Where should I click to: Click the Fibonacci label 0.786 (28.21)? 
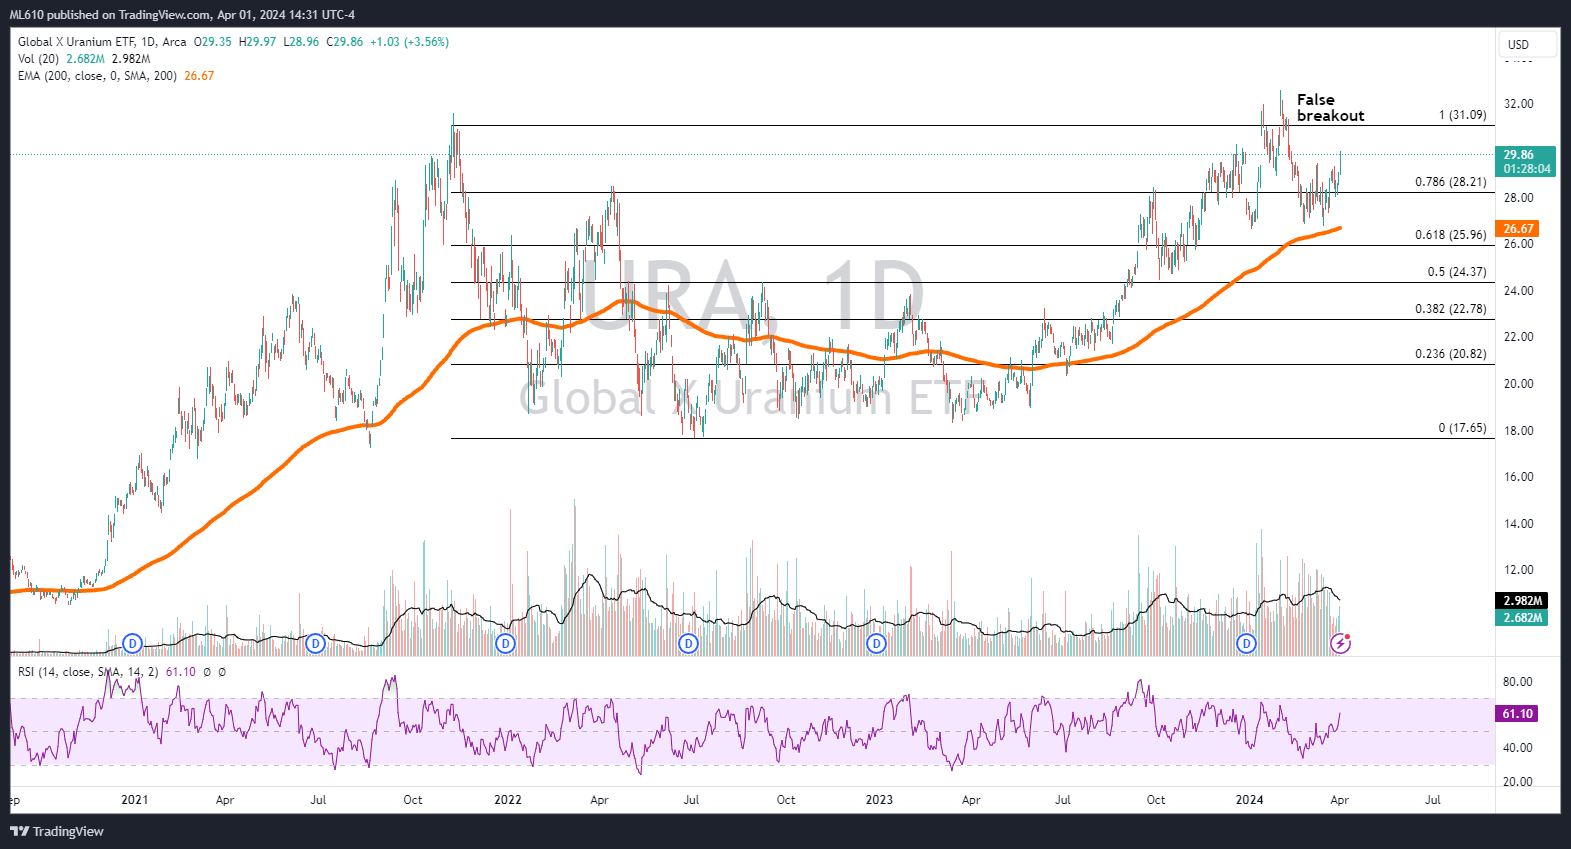pos(1450,182)
